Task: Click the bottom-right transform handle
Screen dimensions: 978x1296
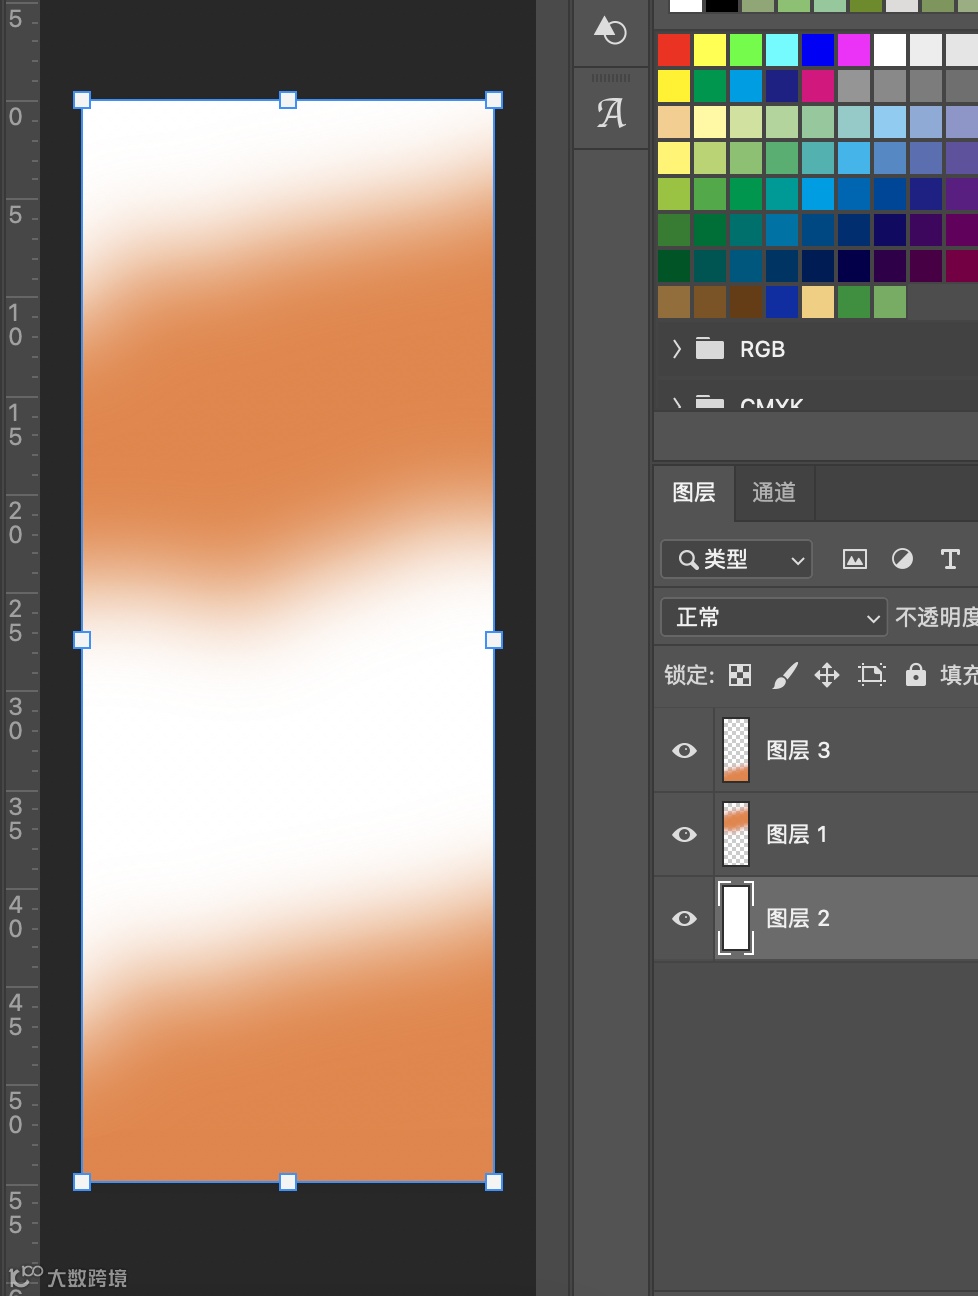Action: (494, 1182)
